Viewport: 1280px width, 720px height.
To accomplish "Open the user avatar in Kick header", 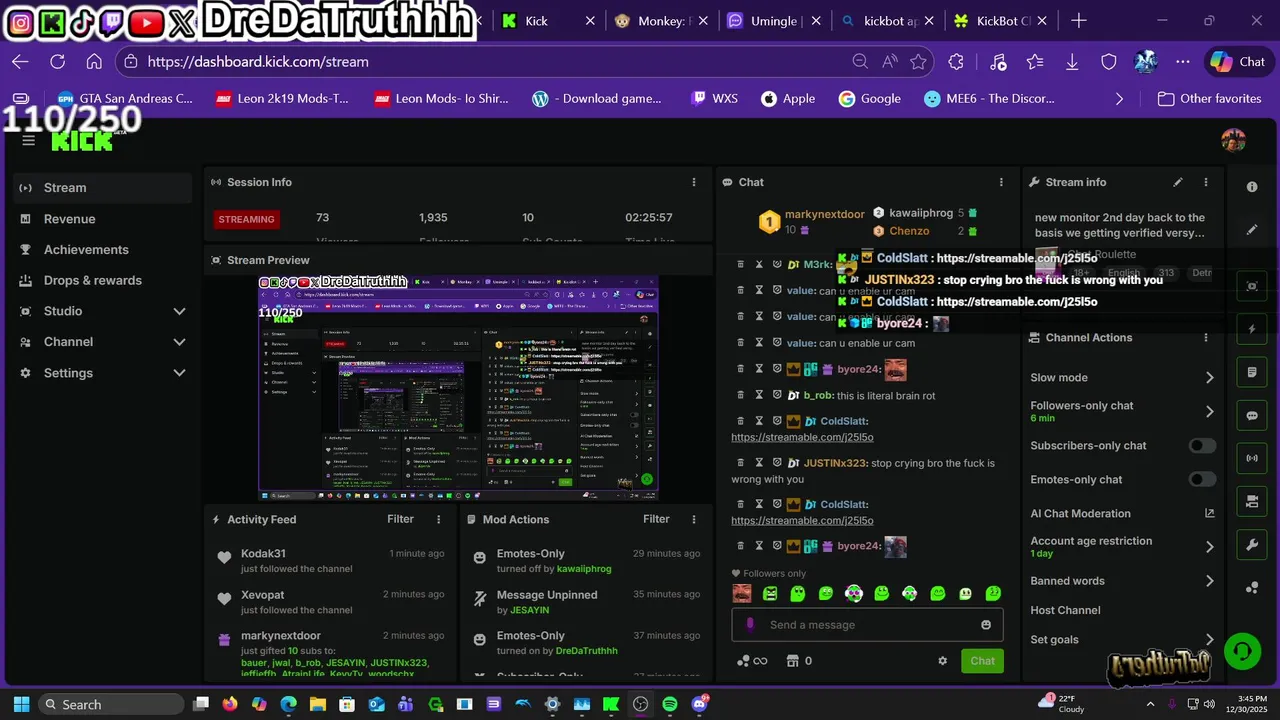I will tap(1233, 140).
